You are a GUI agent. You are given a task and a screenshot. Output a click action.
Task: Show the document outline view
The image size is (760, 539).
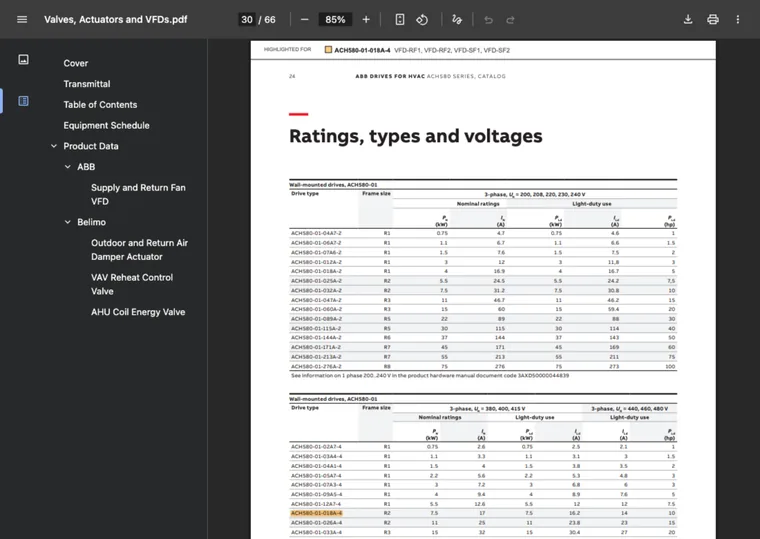23,101
